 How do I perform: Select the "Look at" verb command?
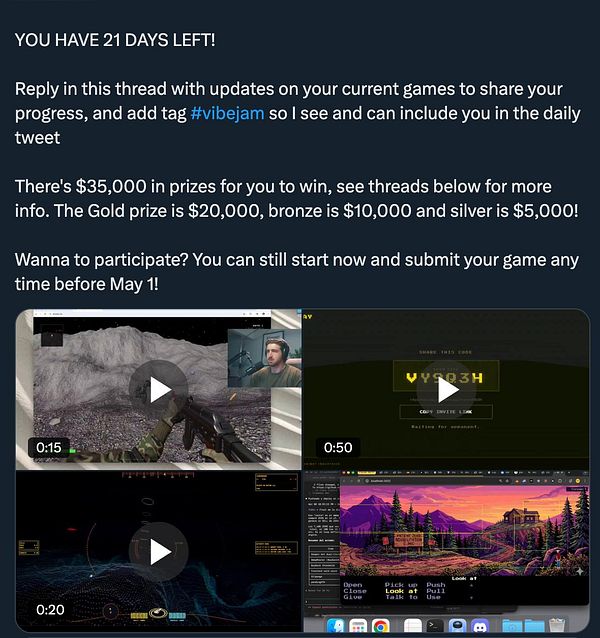401,591
